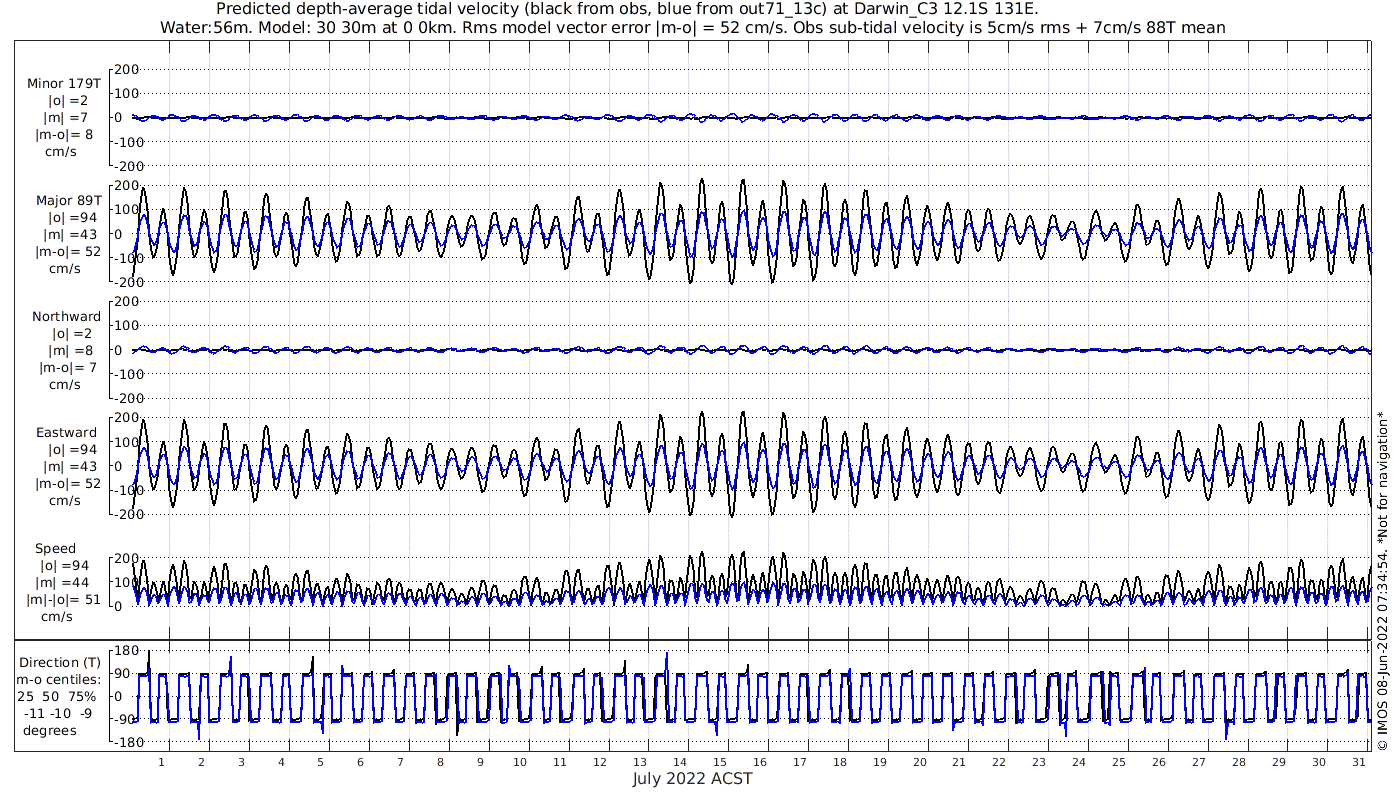Click the "-90" tick on the Direction axis

(x=126, y=720)
